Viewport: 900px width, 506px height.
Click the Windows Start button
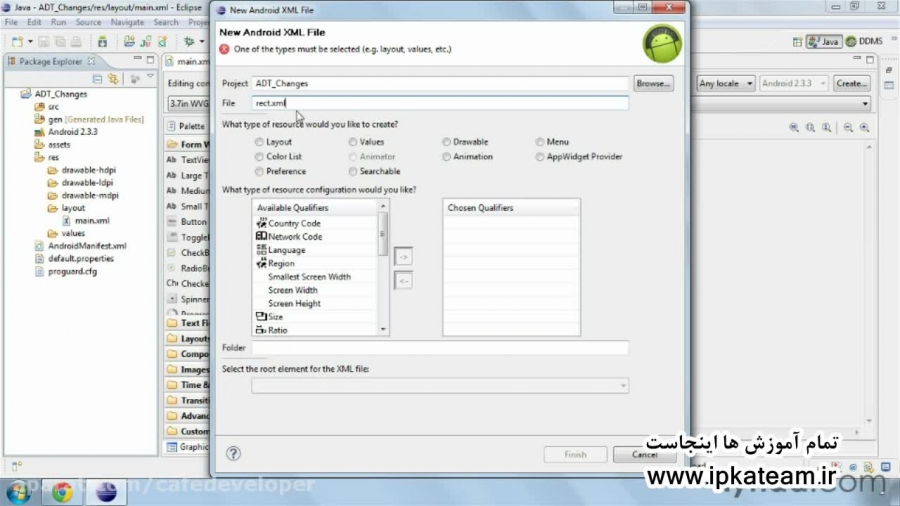tap(18, 492)
